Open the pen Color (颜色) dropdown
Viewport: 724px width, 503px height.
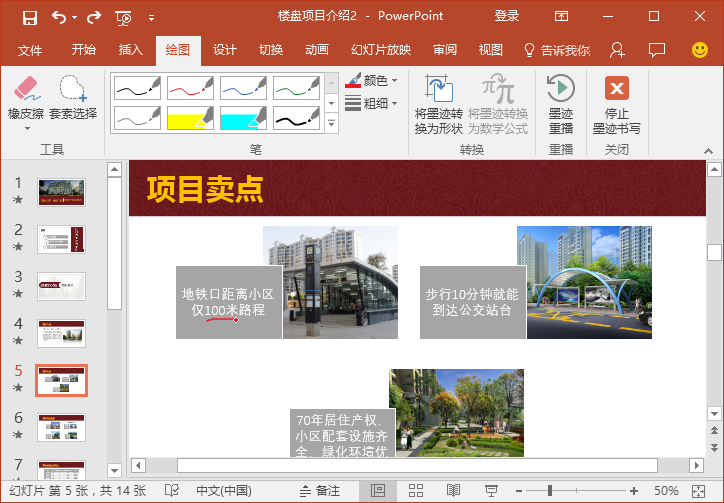[x=371, y=81]
